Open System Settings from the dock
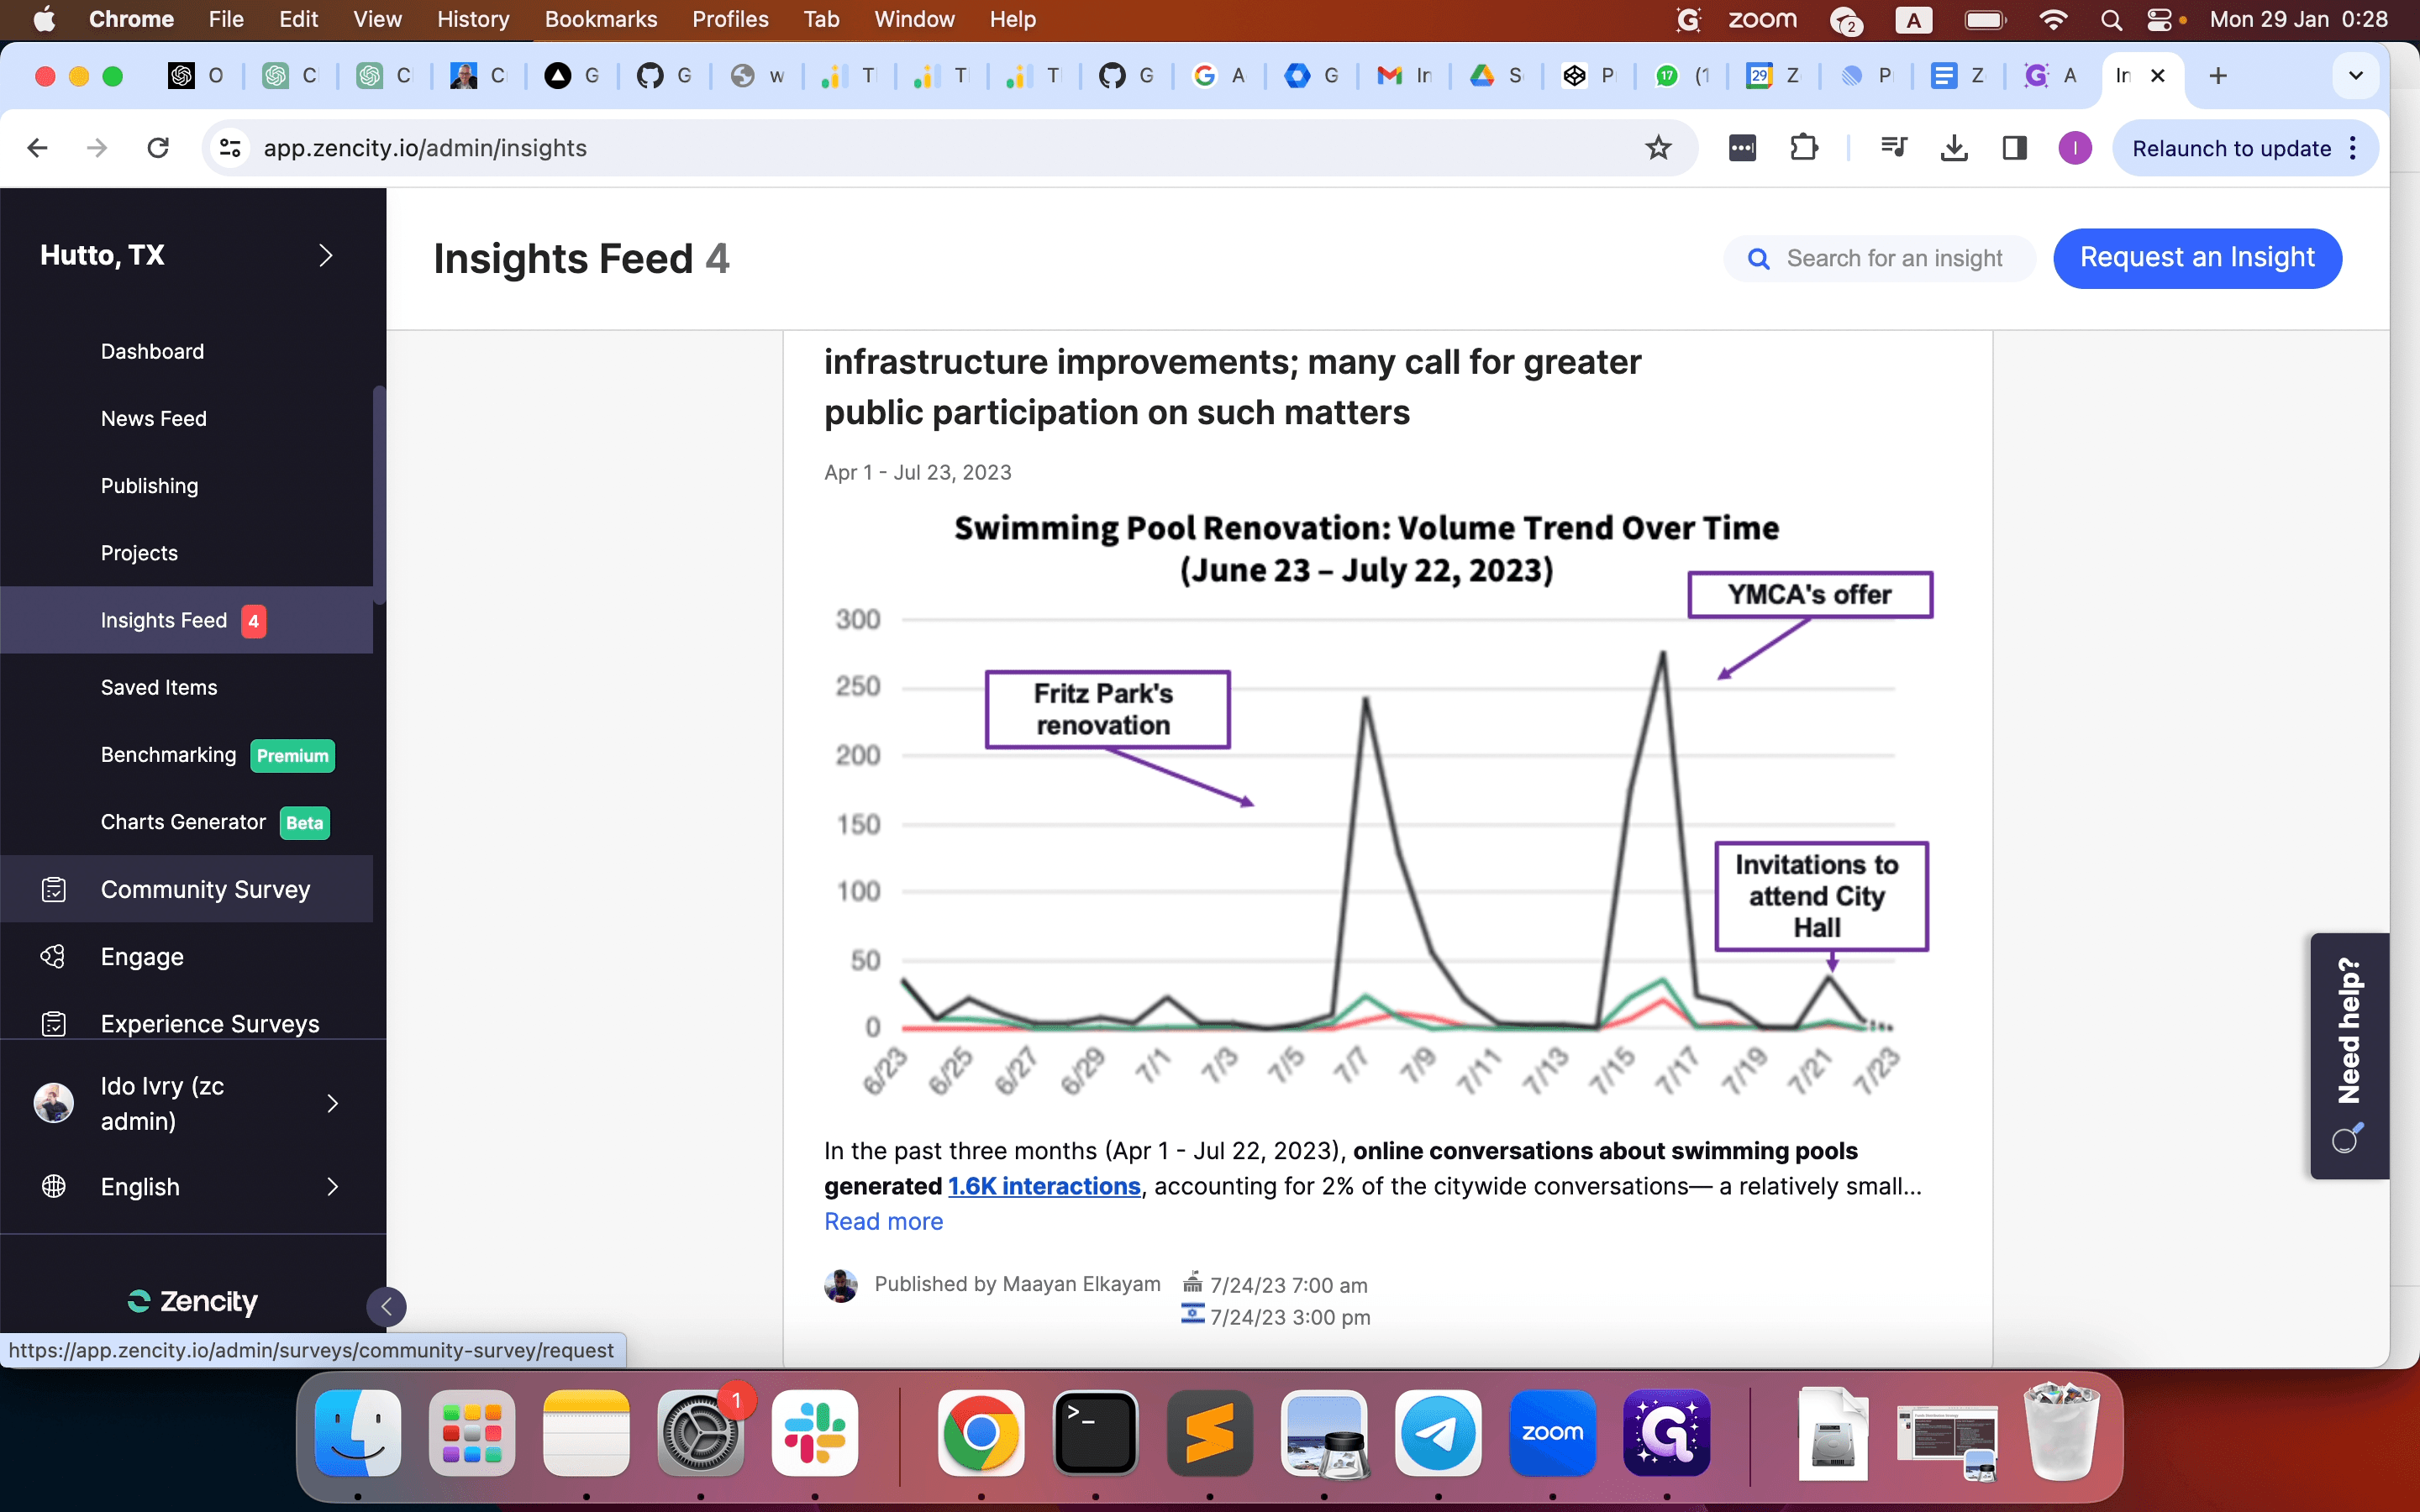The image size is (2420, 1512). 701,1432
